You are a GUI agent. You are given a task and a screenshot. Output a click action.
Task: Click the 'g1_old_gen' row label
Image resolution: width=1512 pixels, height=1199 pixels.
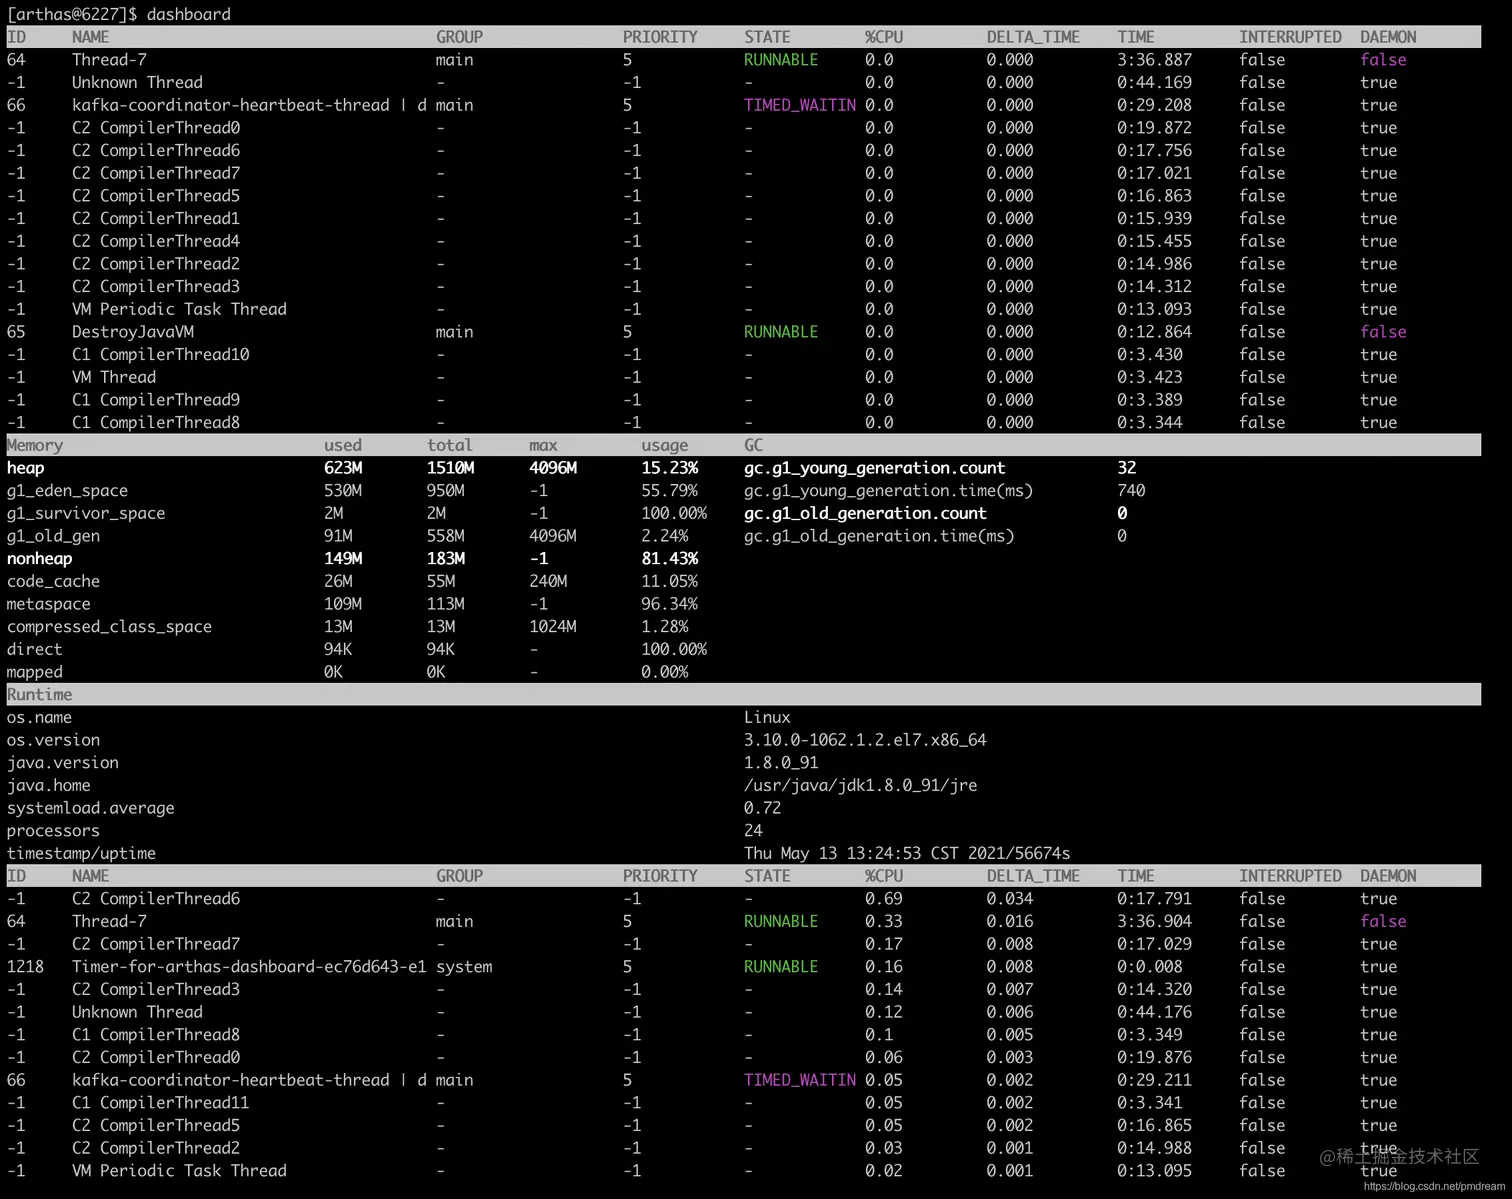53,536
